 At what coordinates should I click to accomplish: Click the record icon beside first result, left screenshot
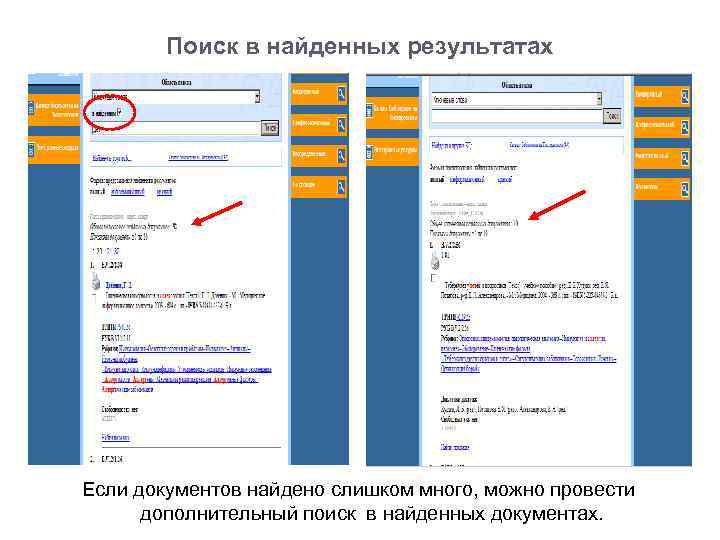(x=96, y=281)
